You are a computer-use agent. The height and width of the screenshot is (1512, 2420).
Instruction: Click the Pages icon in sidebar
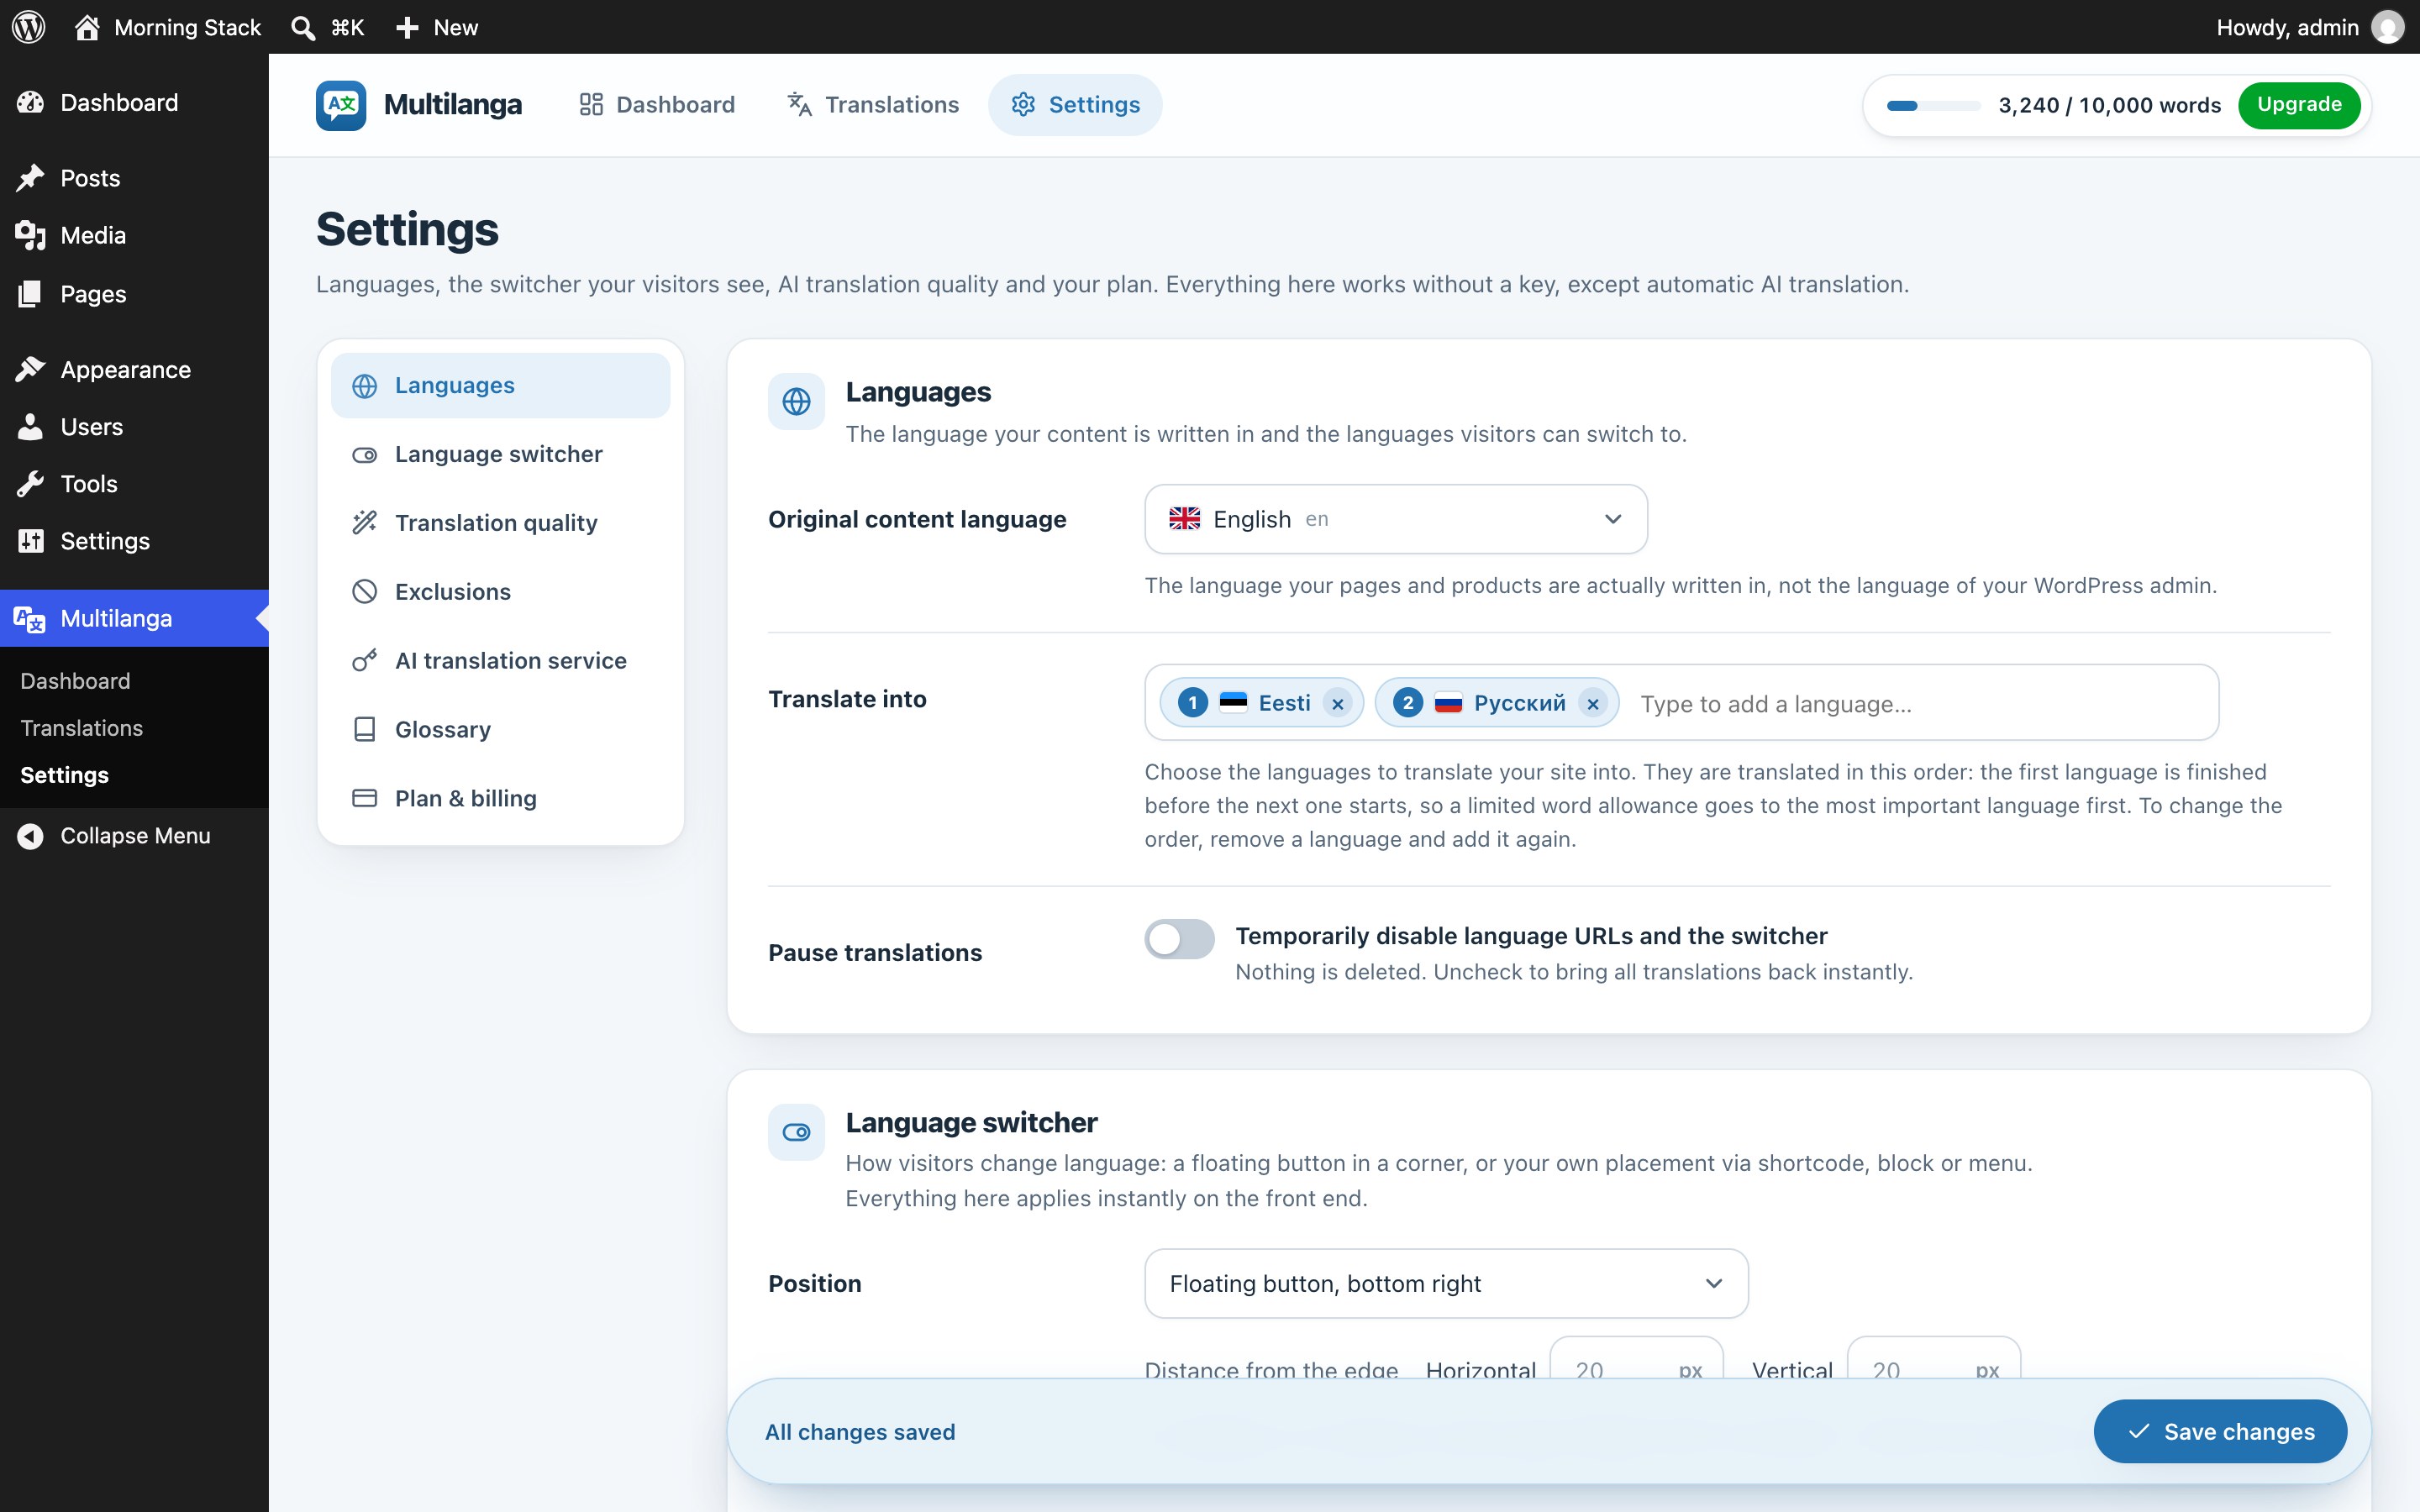point(30,294)
